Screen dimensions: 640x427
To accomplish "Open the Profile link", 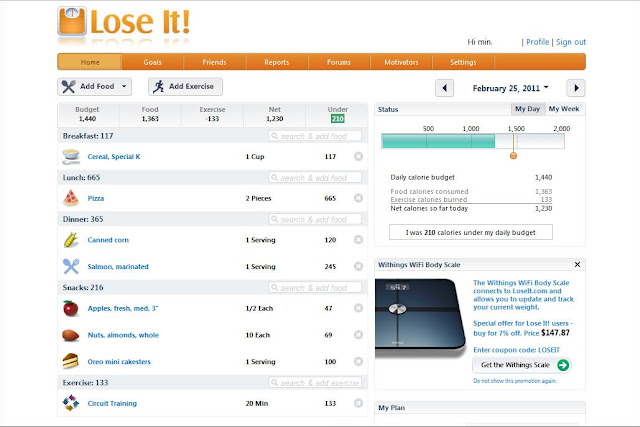I will 538,42.
